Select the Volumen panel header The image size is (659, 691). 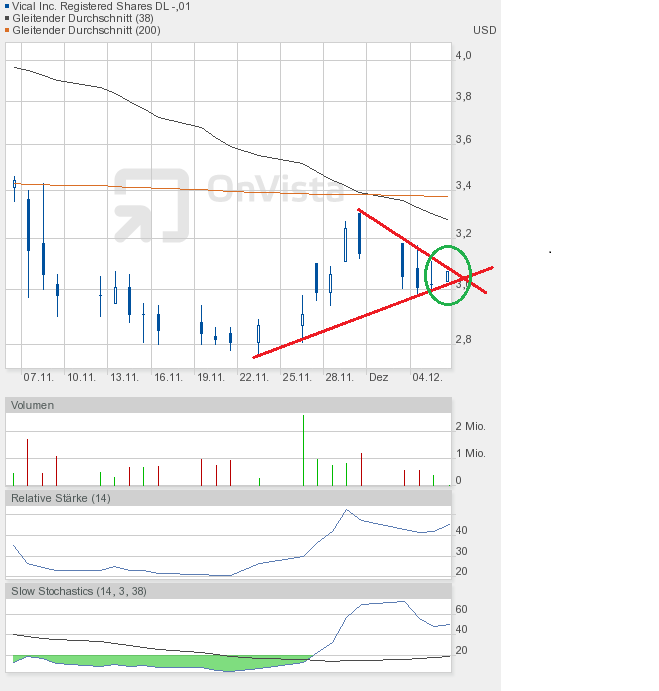click(x=33, y=405)
